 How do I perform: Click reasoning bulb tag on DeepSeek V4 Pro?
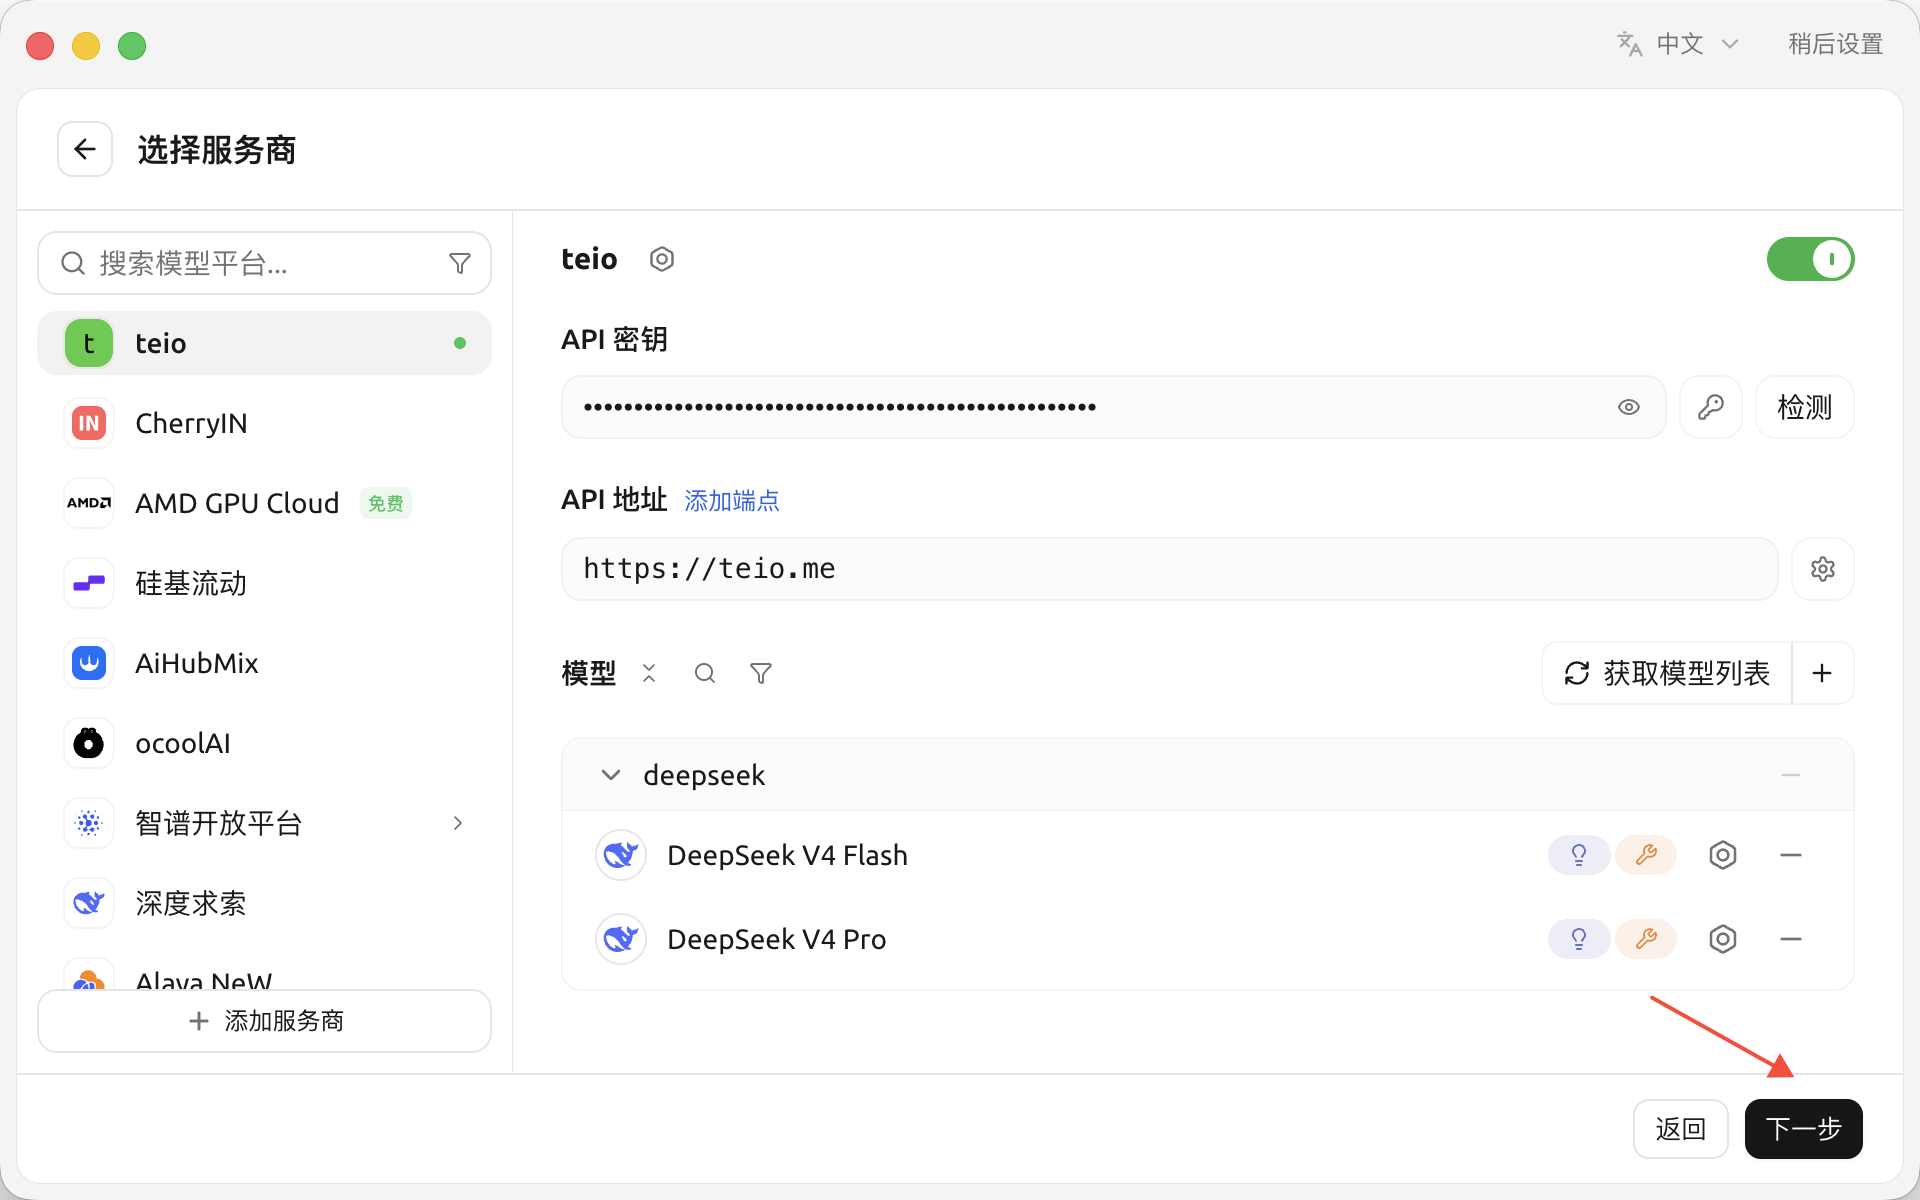1579,939
